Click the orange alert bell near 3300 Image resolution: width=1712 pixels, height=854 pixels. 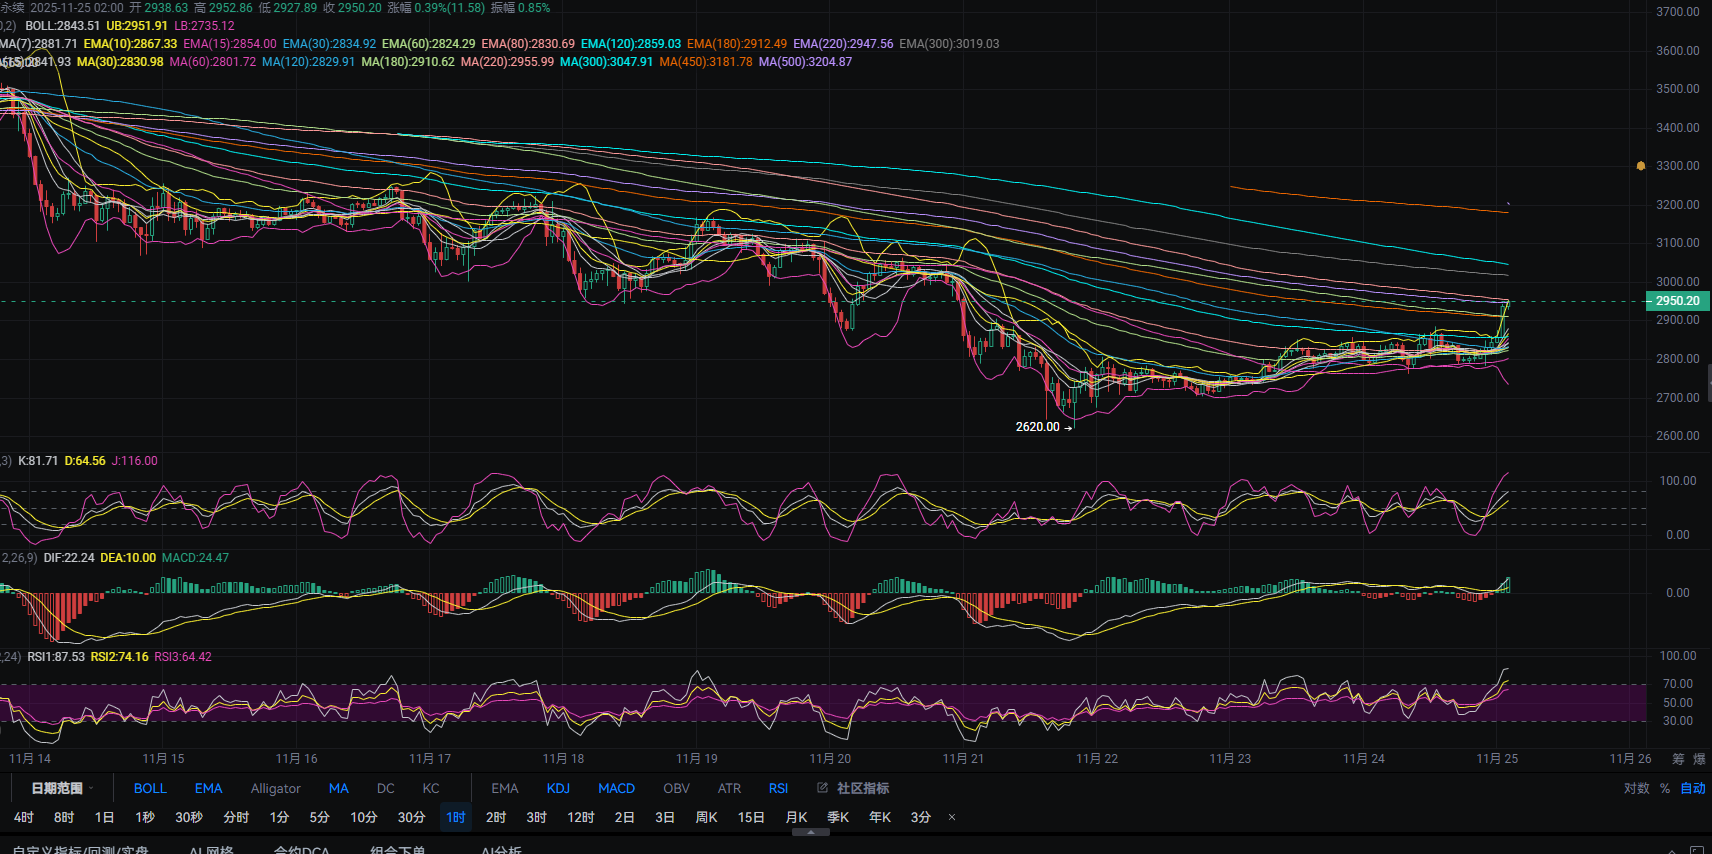pos(1640,166)
